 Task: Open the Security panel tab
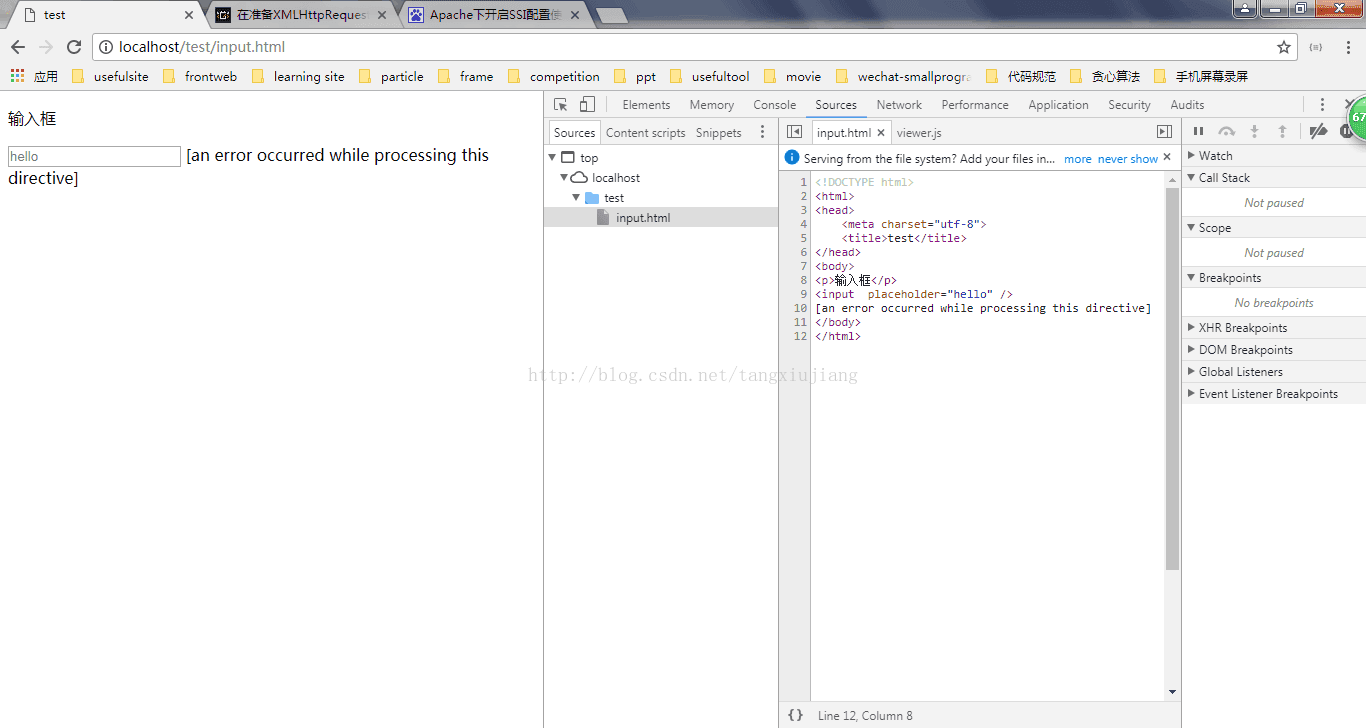pyautogui.click(x=1129, y=104)
